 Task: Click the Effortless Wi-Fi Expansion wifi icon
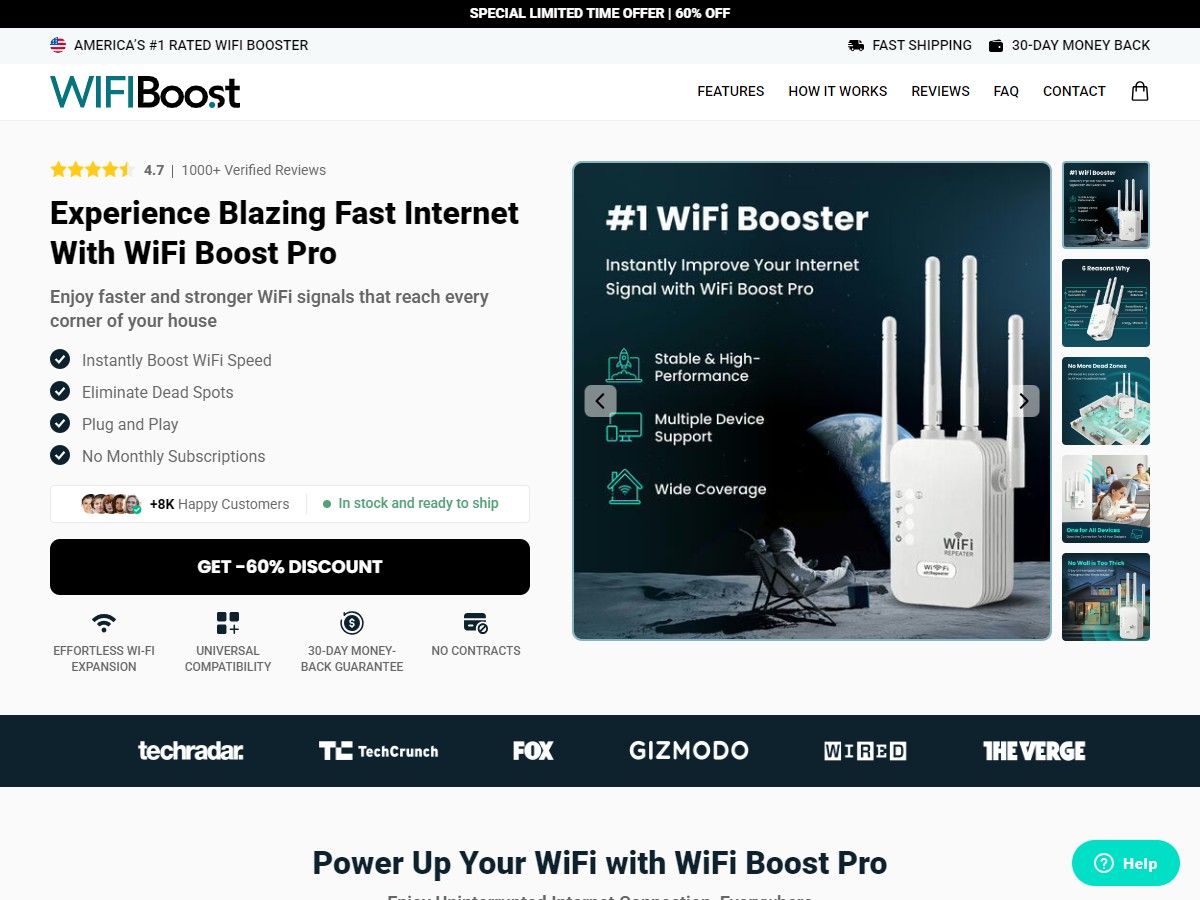tap(104, 623)
